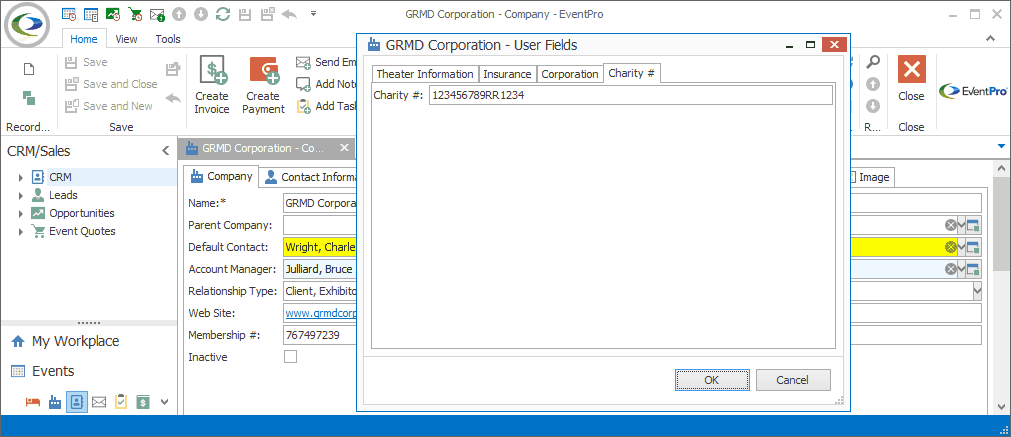The image size is (1011, 437).
Task: Select the Corporation tab in User Fields
Action: [570, 74]
